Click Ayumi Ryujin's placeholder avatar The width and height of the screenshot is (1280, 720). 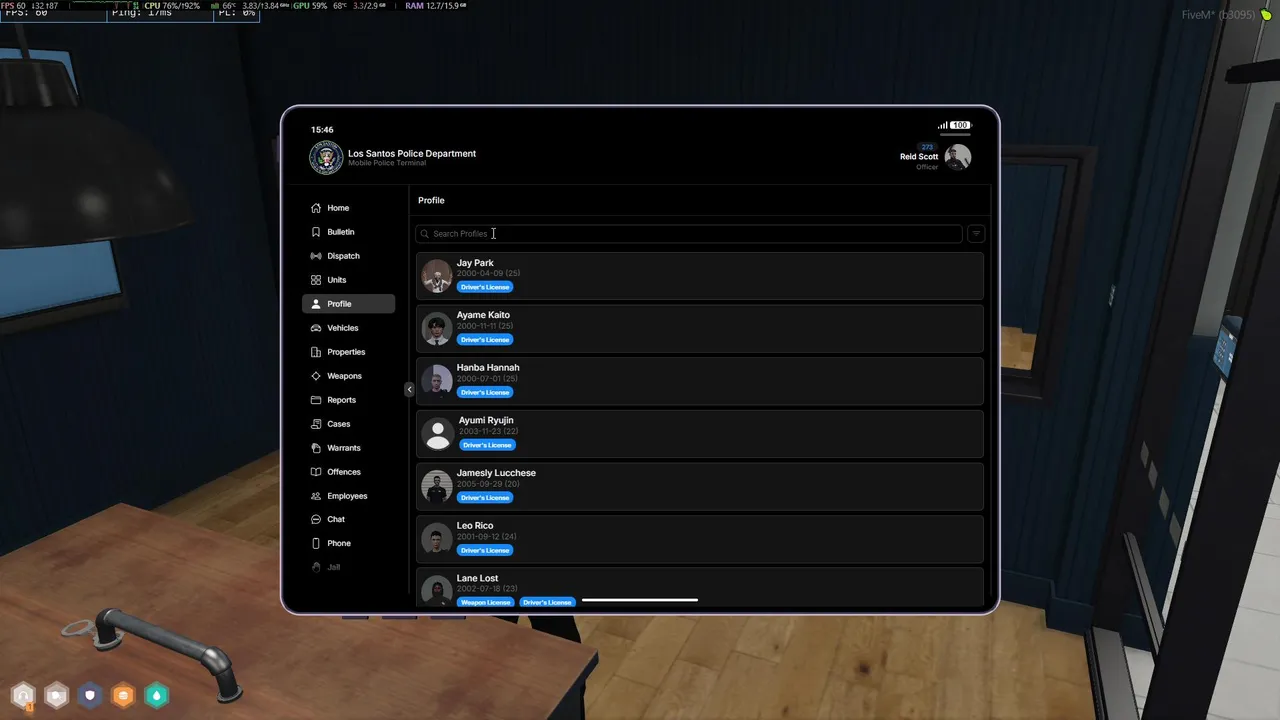[x=438, y=434]
